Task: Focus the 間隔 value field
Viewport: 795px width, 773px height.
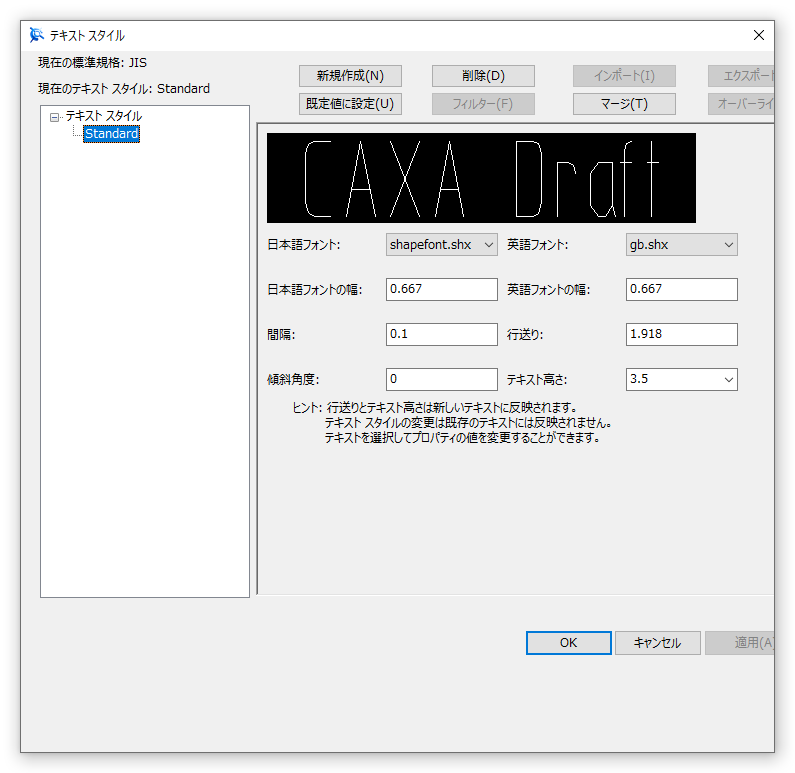Action: point(441,334)
